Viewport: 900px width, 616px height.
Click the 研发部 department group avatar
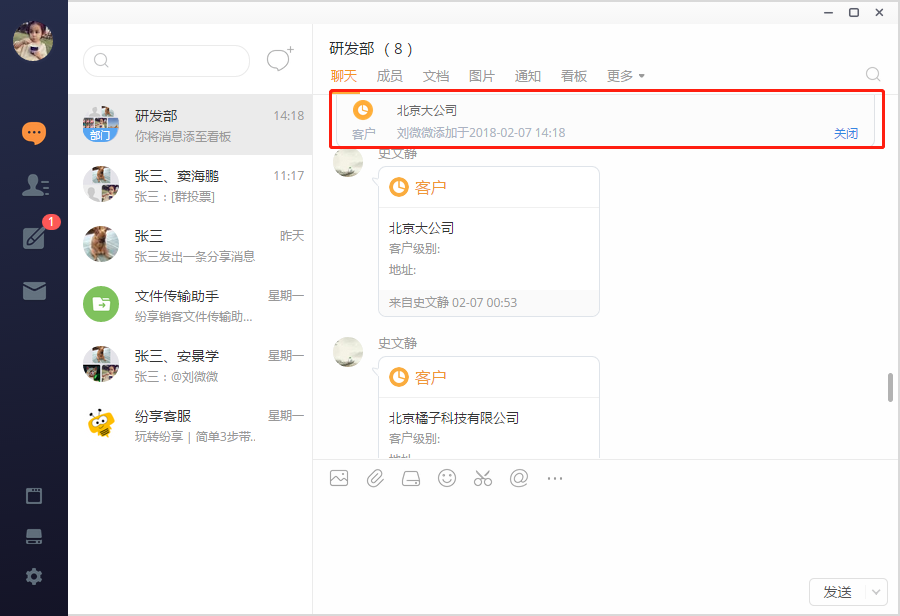pyautogui.click(x=101, y=124)
